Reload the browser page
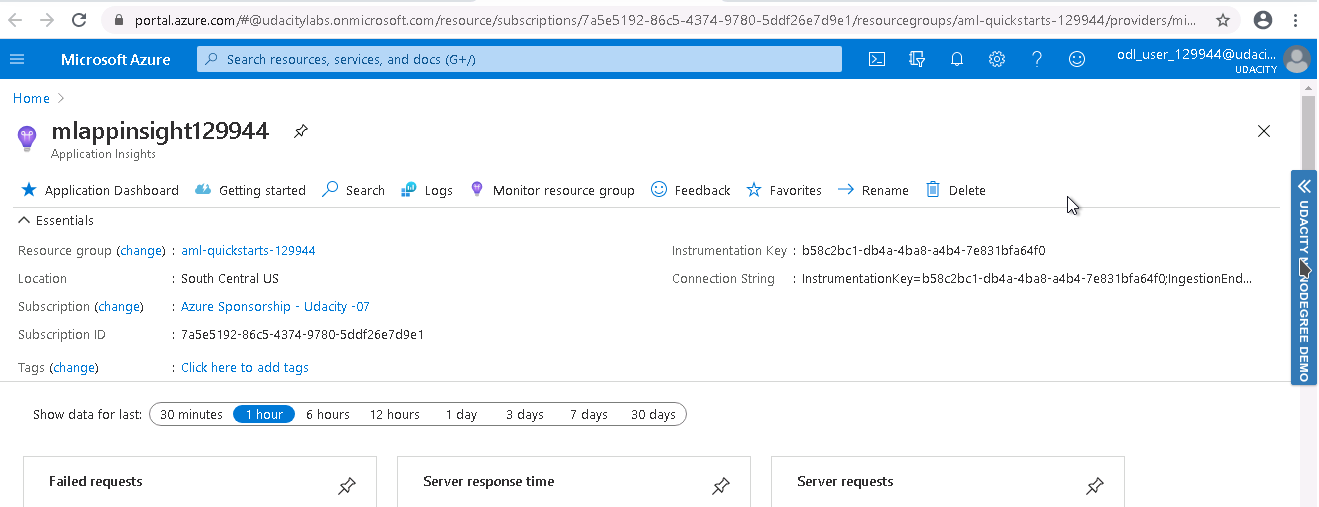Screen dimensions: 1319x507 click(x=78, y=19)
